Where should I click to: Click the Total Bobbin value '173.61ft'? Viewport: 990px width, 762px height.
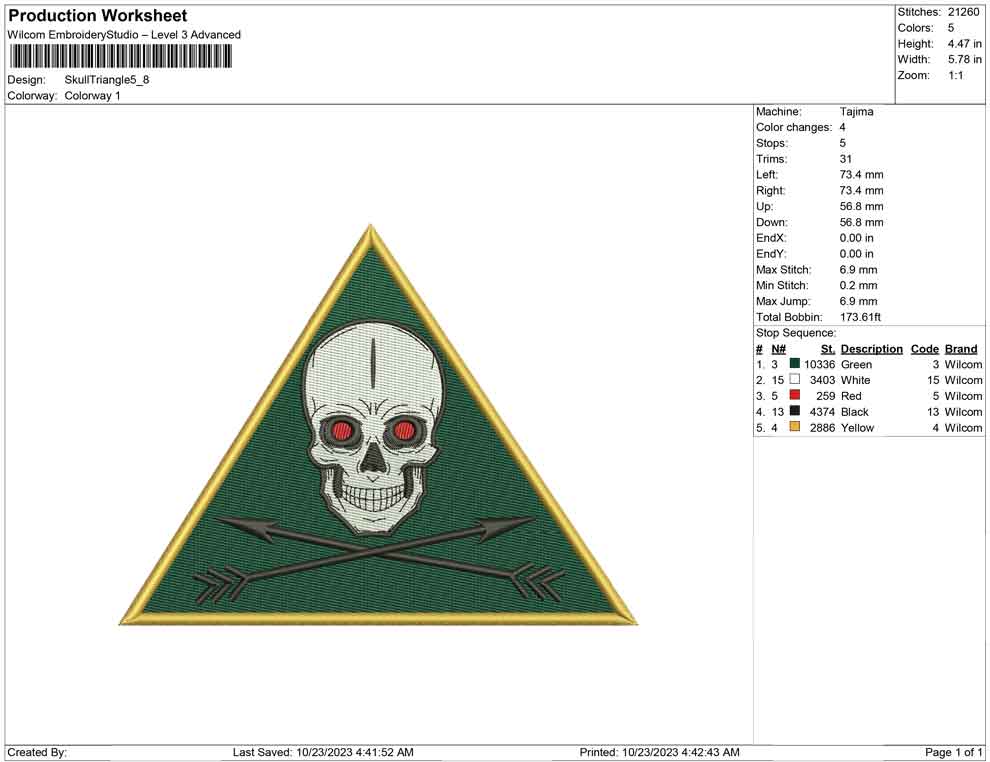click(x=860, y=317)
